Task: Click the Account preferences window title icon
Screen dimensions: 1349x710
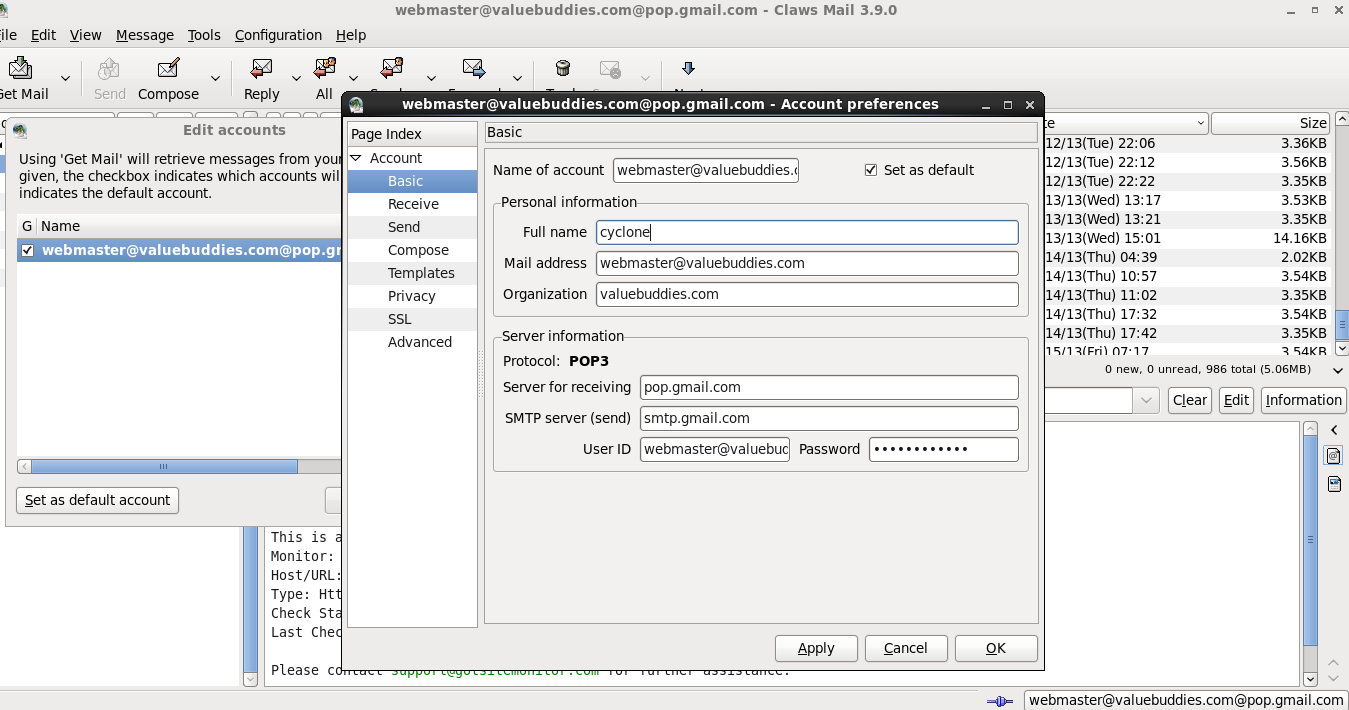Action: 356,104
